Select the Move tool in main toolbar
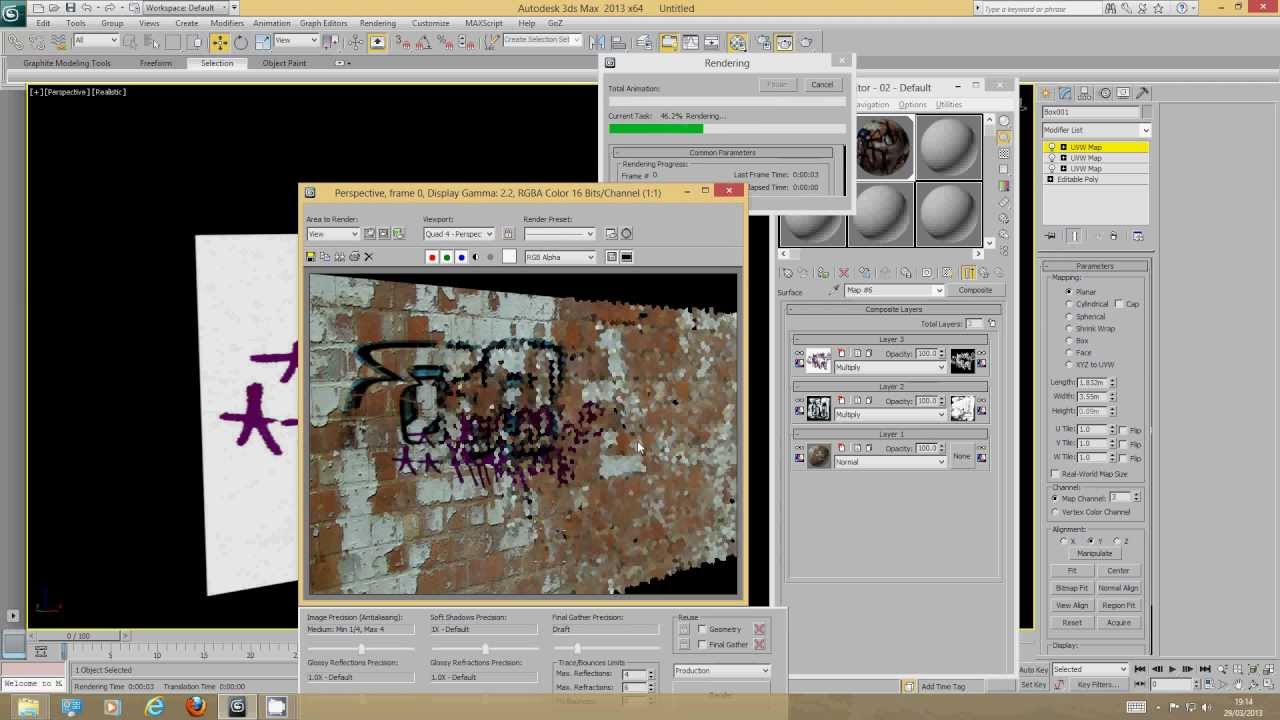1280x720 pixels. (x=219, y=42)
